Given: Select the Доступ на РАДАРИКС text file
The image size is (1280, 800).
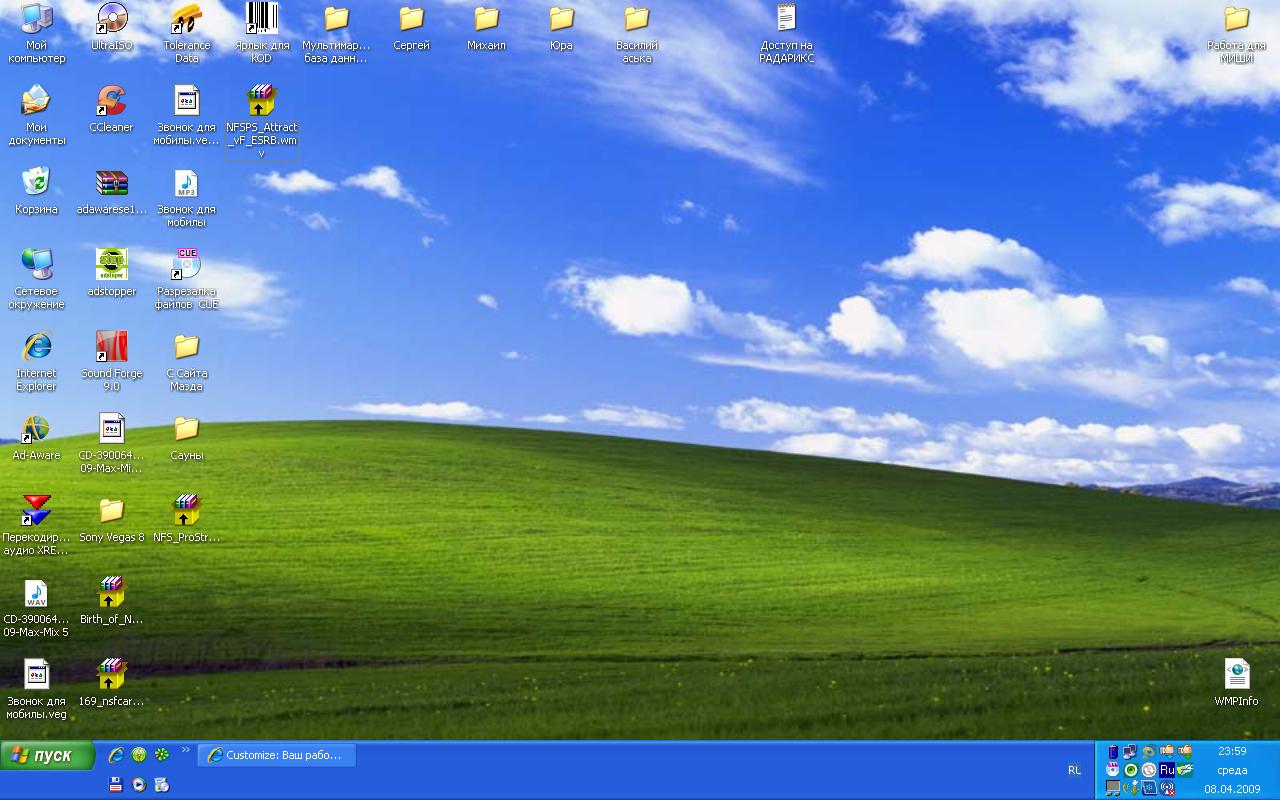Looking at the screenshot, I should click(787, 33).
